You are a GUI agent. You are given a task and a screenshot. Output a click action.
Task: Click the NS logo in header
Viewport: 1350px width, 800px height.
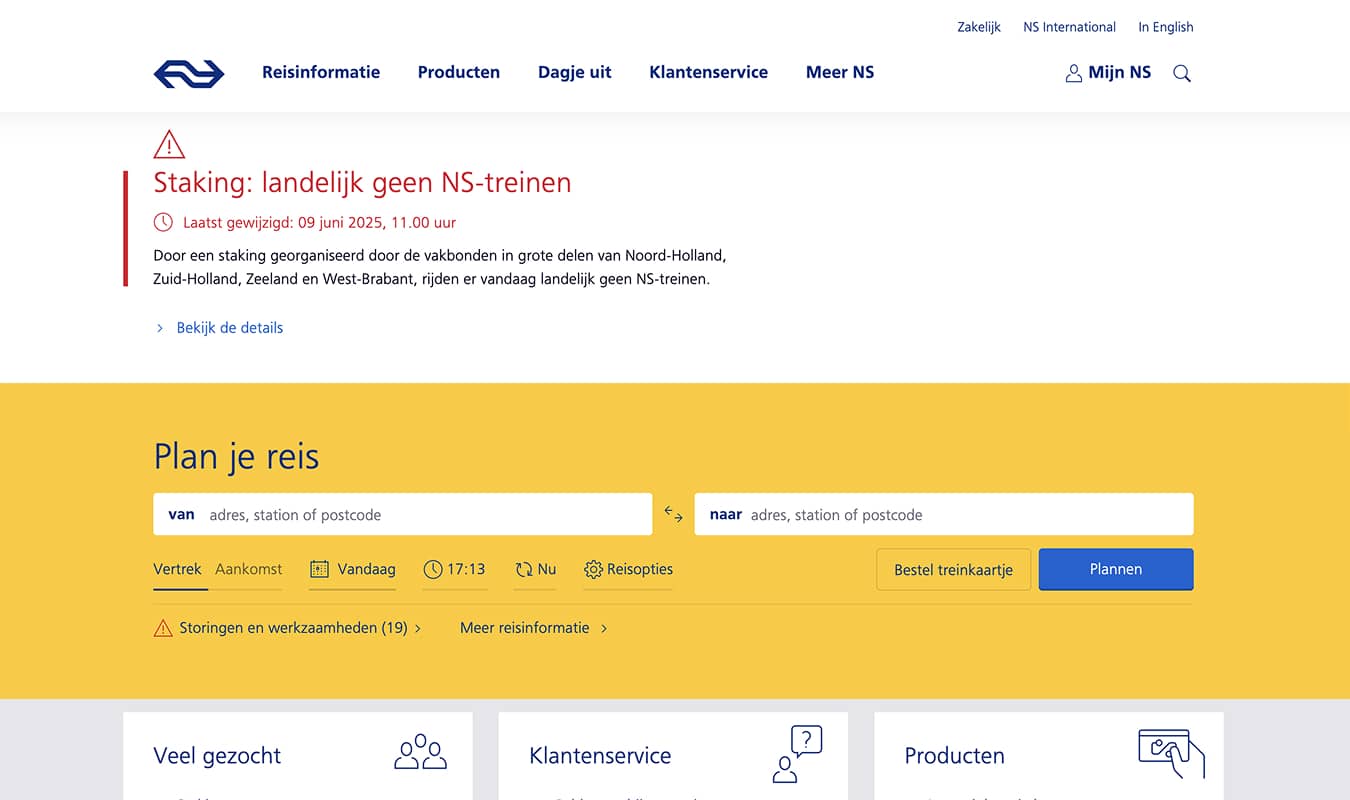coord(189,73)
